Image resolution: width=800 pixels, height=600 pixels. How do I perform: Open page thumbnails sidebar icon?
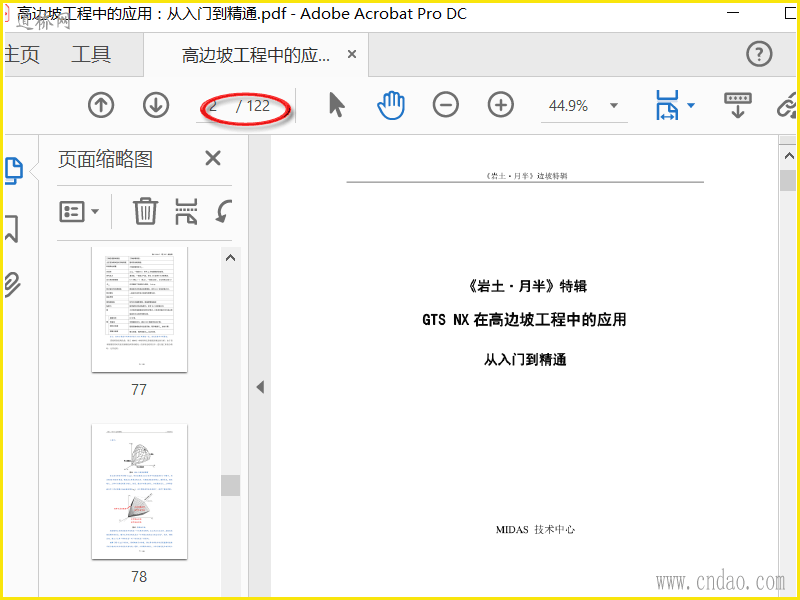point(14,170)
